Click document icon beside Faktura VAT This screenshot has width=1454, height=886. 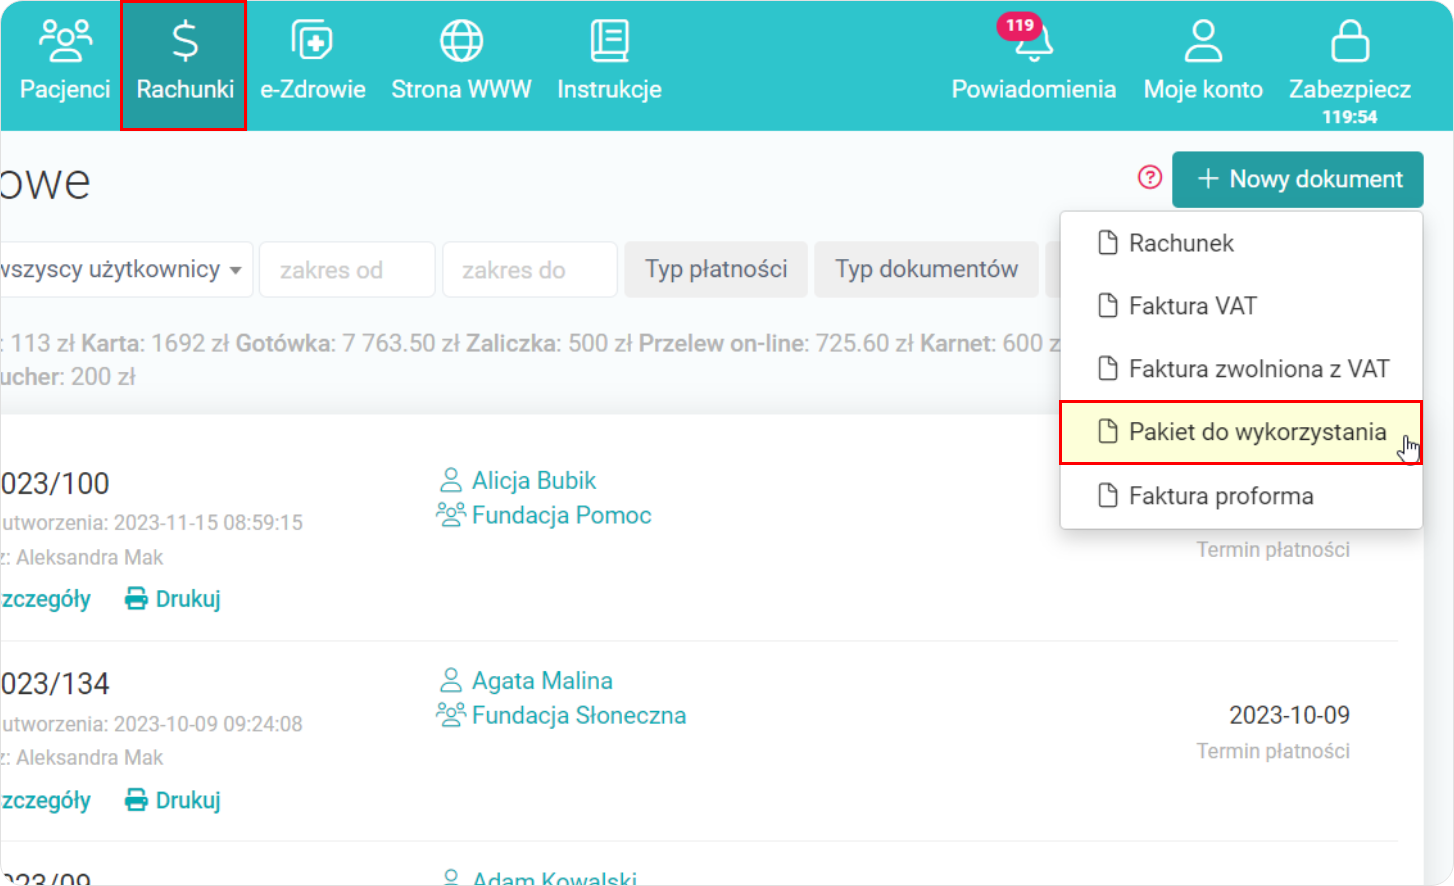(x=1107, y=306)
